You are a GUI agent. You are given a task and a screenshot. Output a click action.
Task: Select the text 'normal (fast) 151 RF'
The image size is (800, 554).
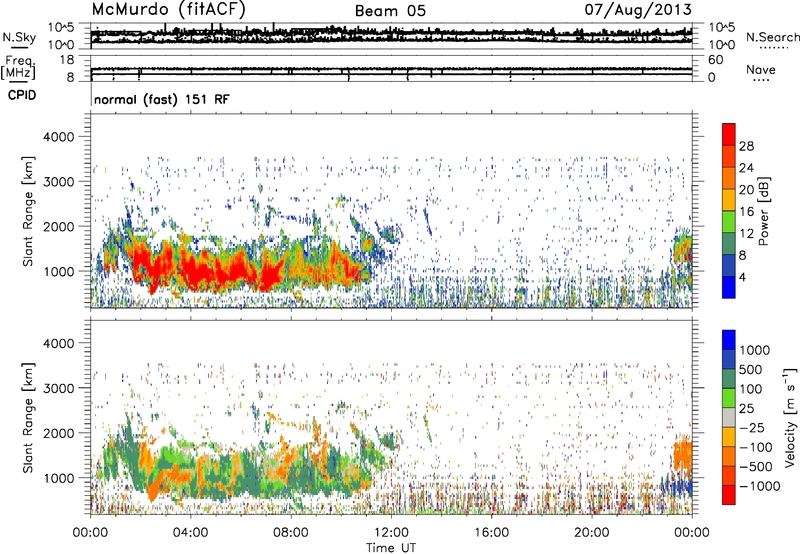162,99
